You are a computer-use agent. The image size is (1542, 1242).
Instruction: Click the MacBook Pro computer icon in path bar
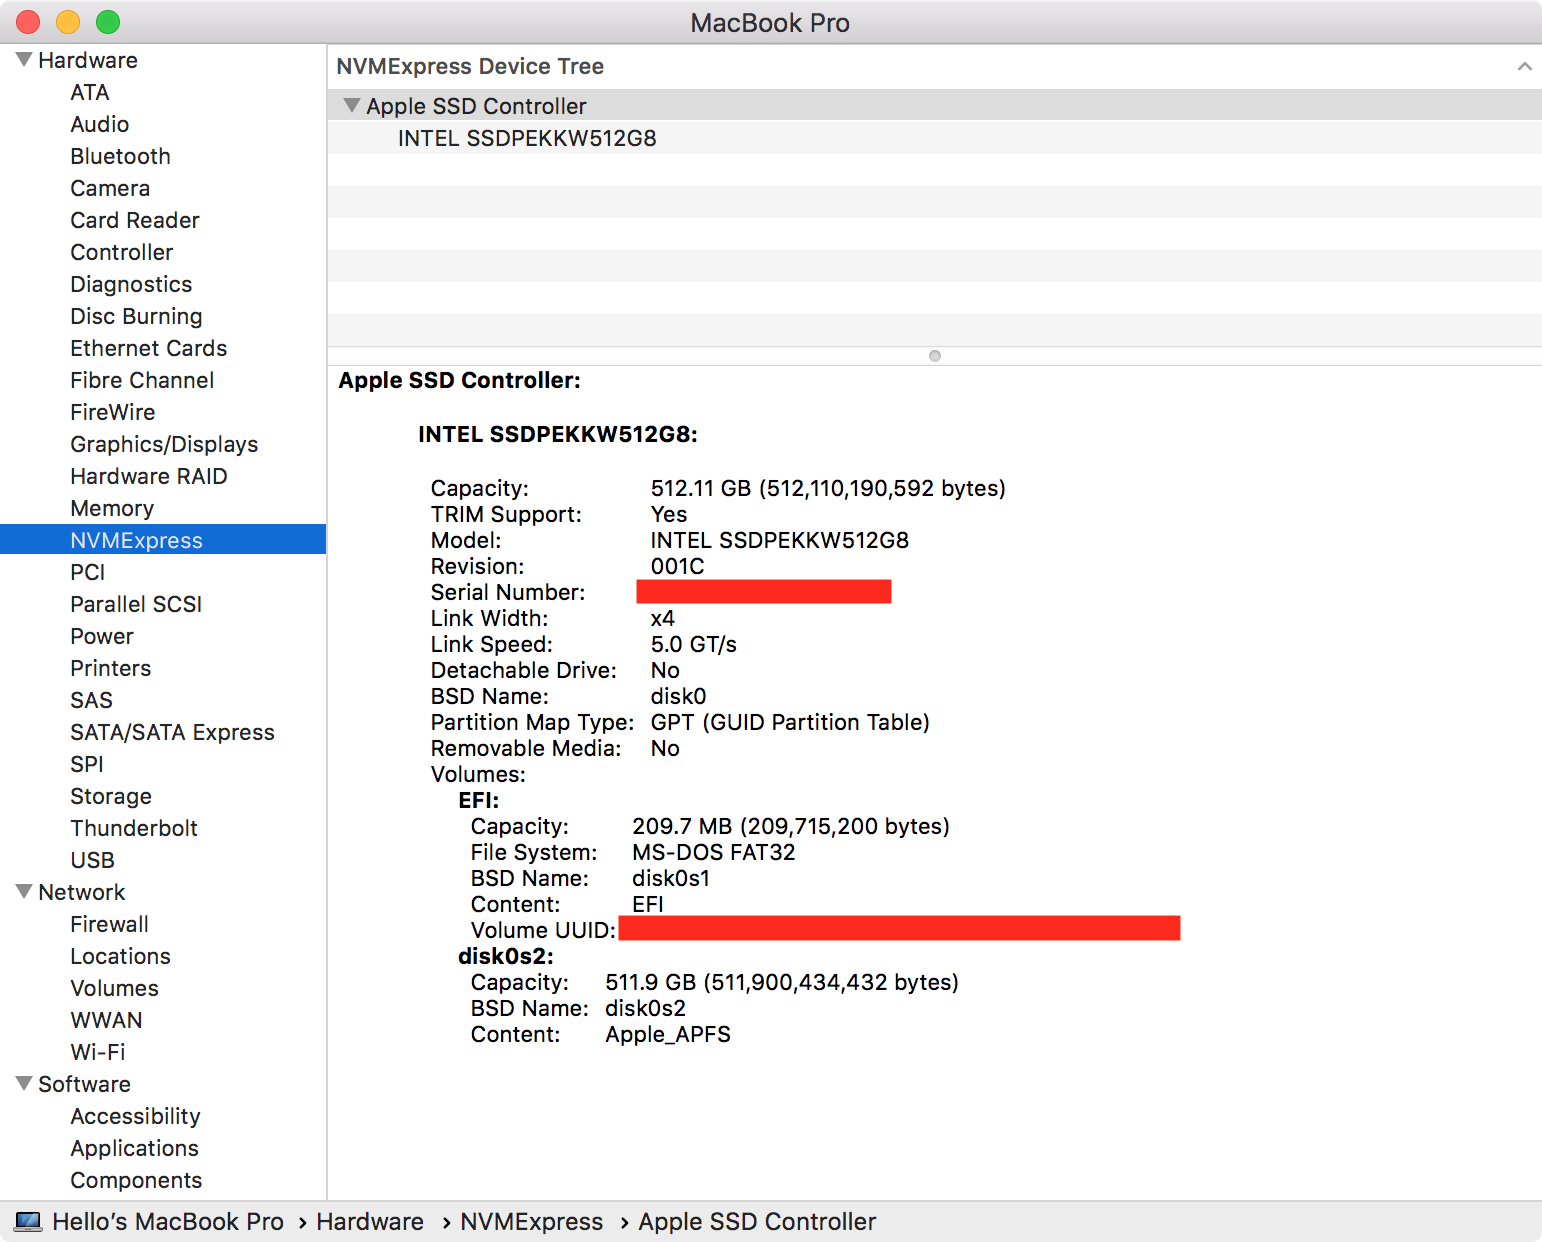pos(28,1222)
